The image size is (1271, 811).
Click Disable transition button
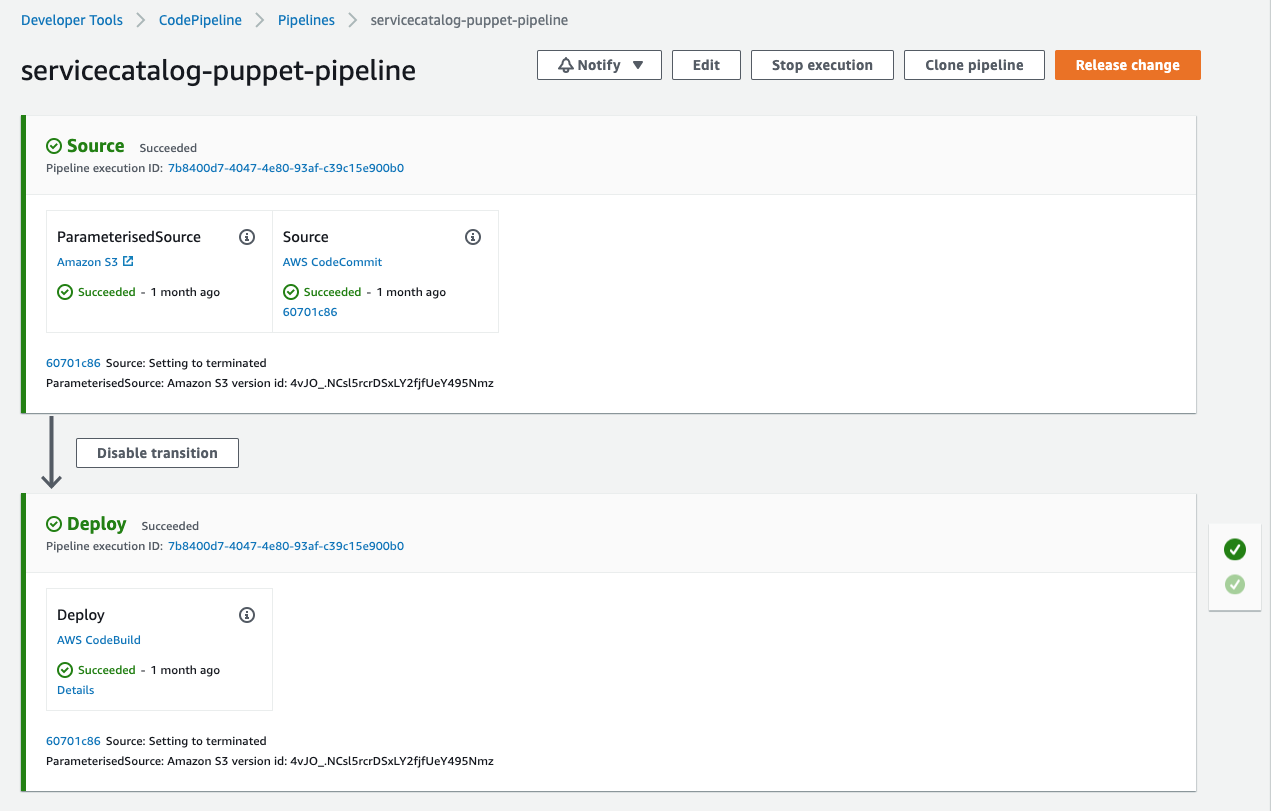click(157, 453)
